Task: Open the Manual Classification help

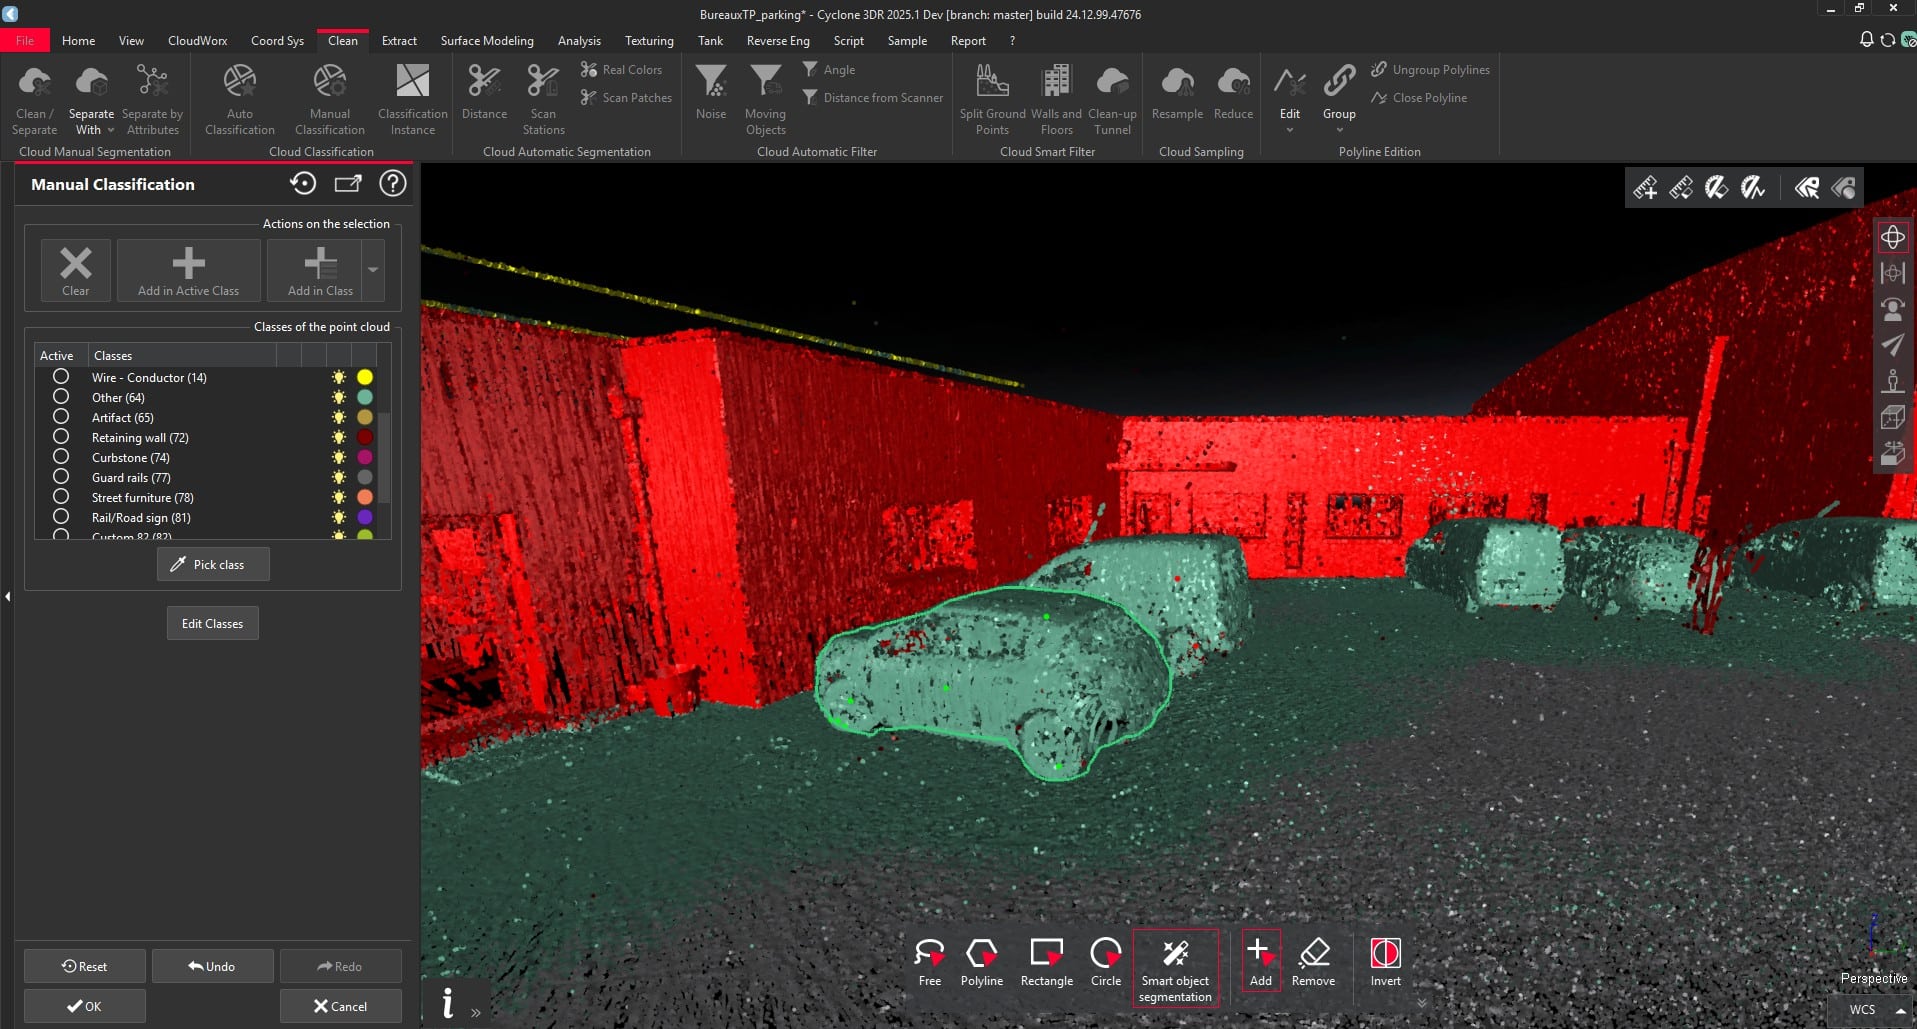Action: point(392,183)
